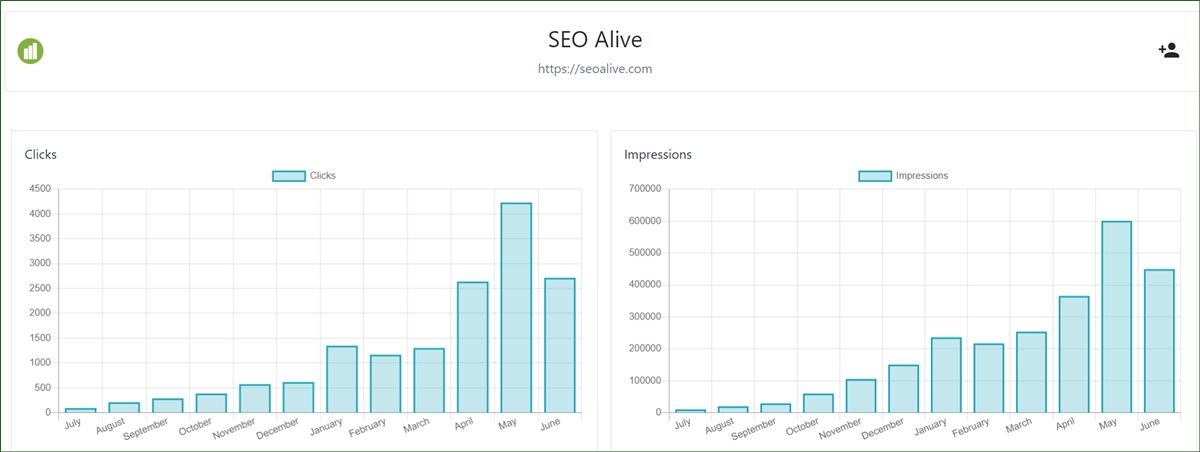The width and height of the screenshot is (1200, 452).
Task: Click the July label under Clicks chart
Action: coord(73,425)
